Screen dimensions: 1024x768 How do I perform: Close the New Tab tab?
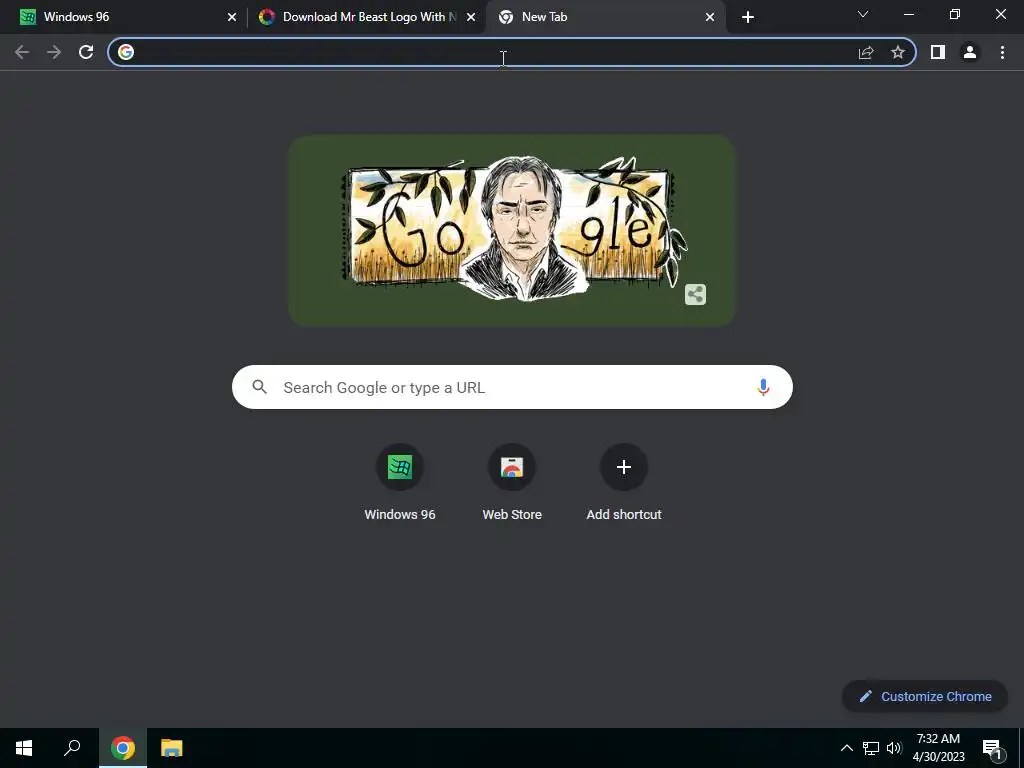pos(710,17)
